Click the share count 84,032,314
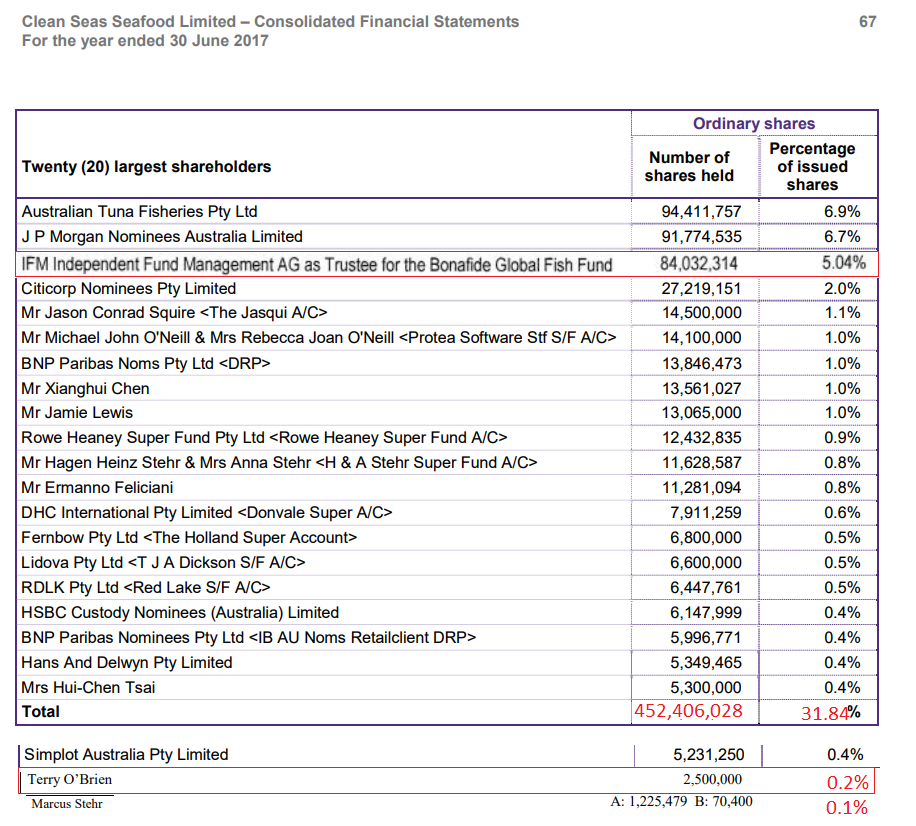Image resolution: width=916 pixels, height=826 pixels. pyautogui.click(x=699, y=263)
